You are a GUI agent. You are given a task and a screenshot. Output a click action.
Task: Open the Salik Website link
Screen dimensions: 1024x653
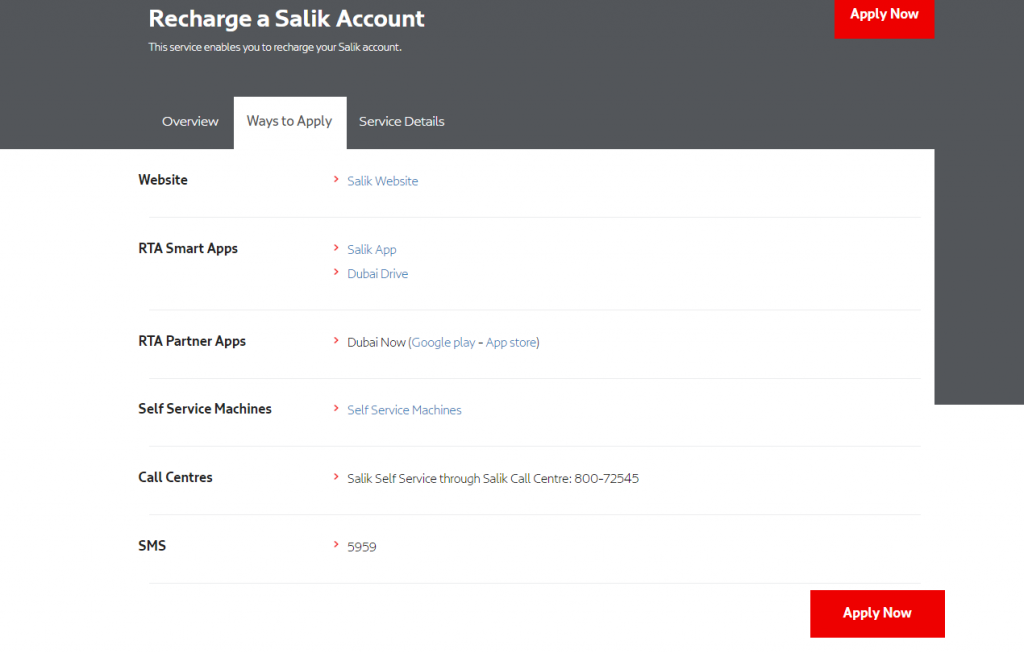pyautogui.click(x=383, y=181)
